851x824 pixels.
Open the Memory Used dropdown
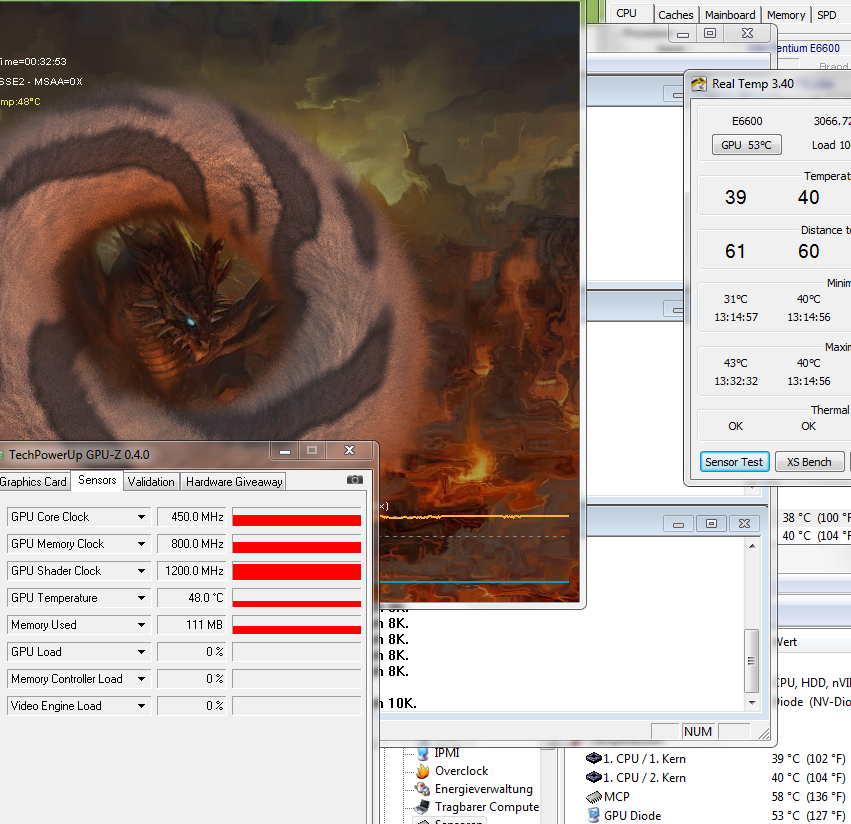click(x=141, y=625)
